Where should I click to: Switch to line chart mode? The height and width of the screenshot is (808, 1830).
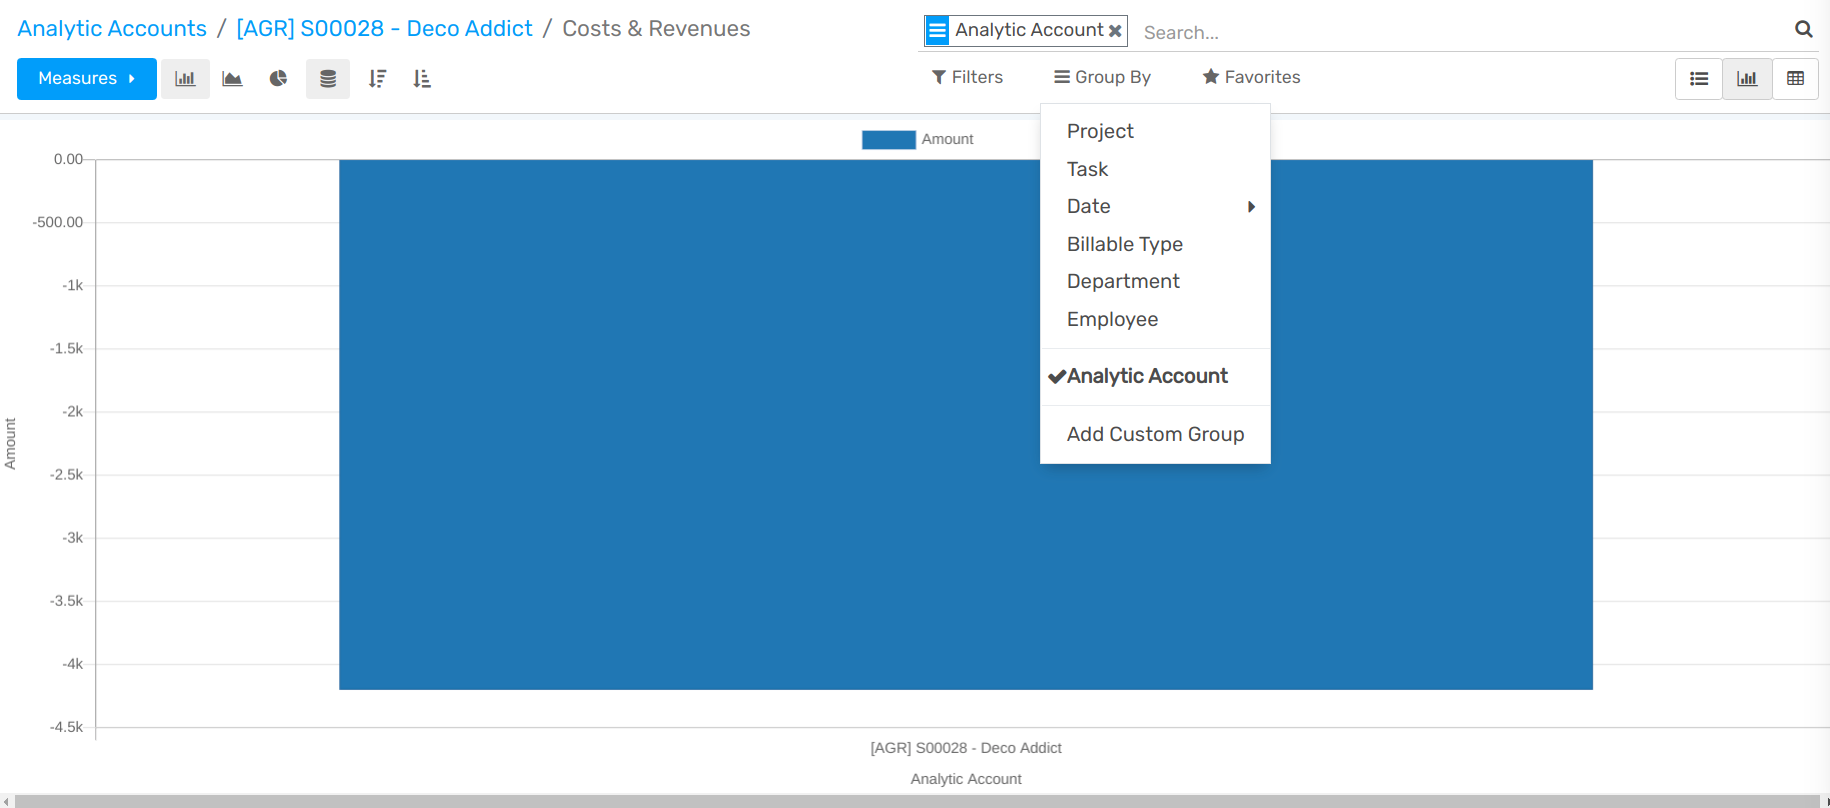point(232,79)
